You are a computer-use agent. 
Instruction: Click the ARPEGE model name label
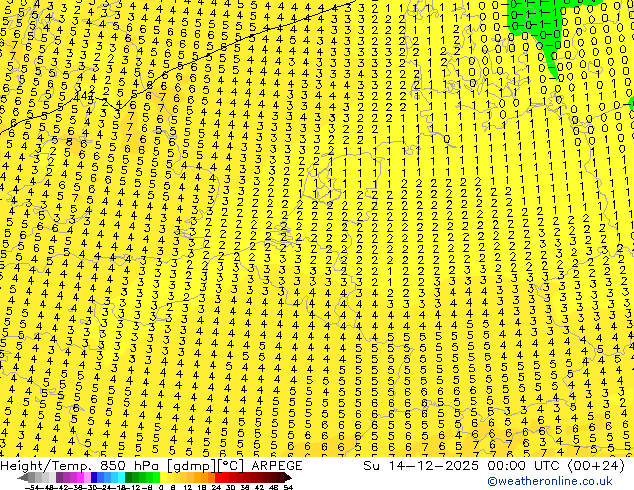277,466
